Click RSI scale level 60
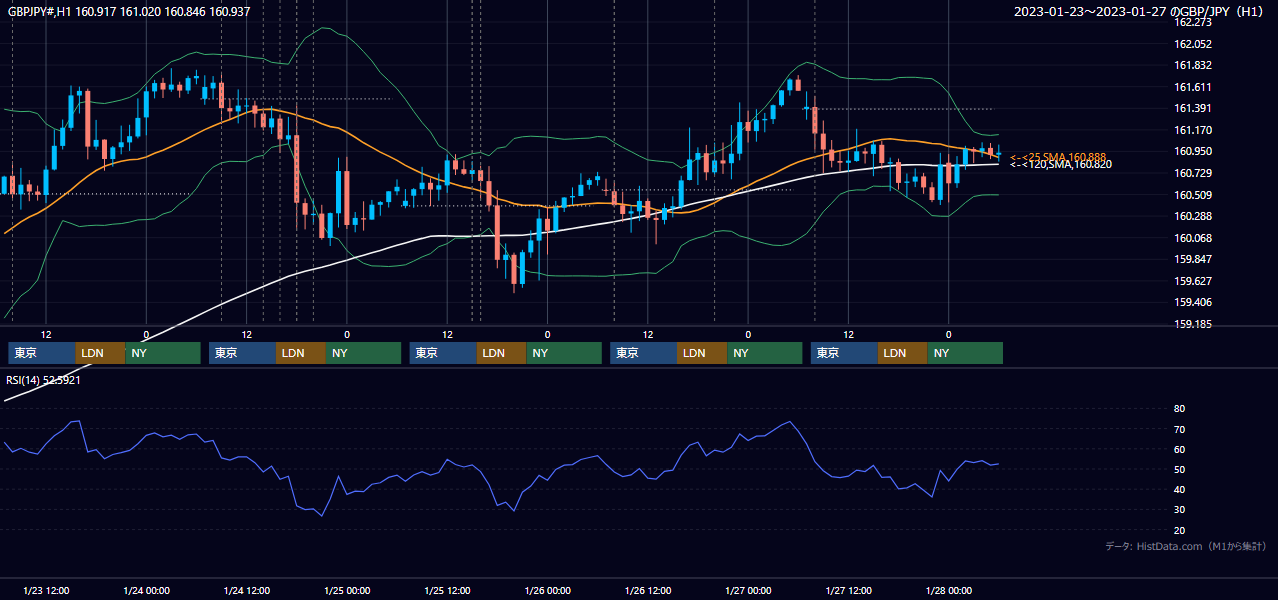 (x=1179, y=449)
